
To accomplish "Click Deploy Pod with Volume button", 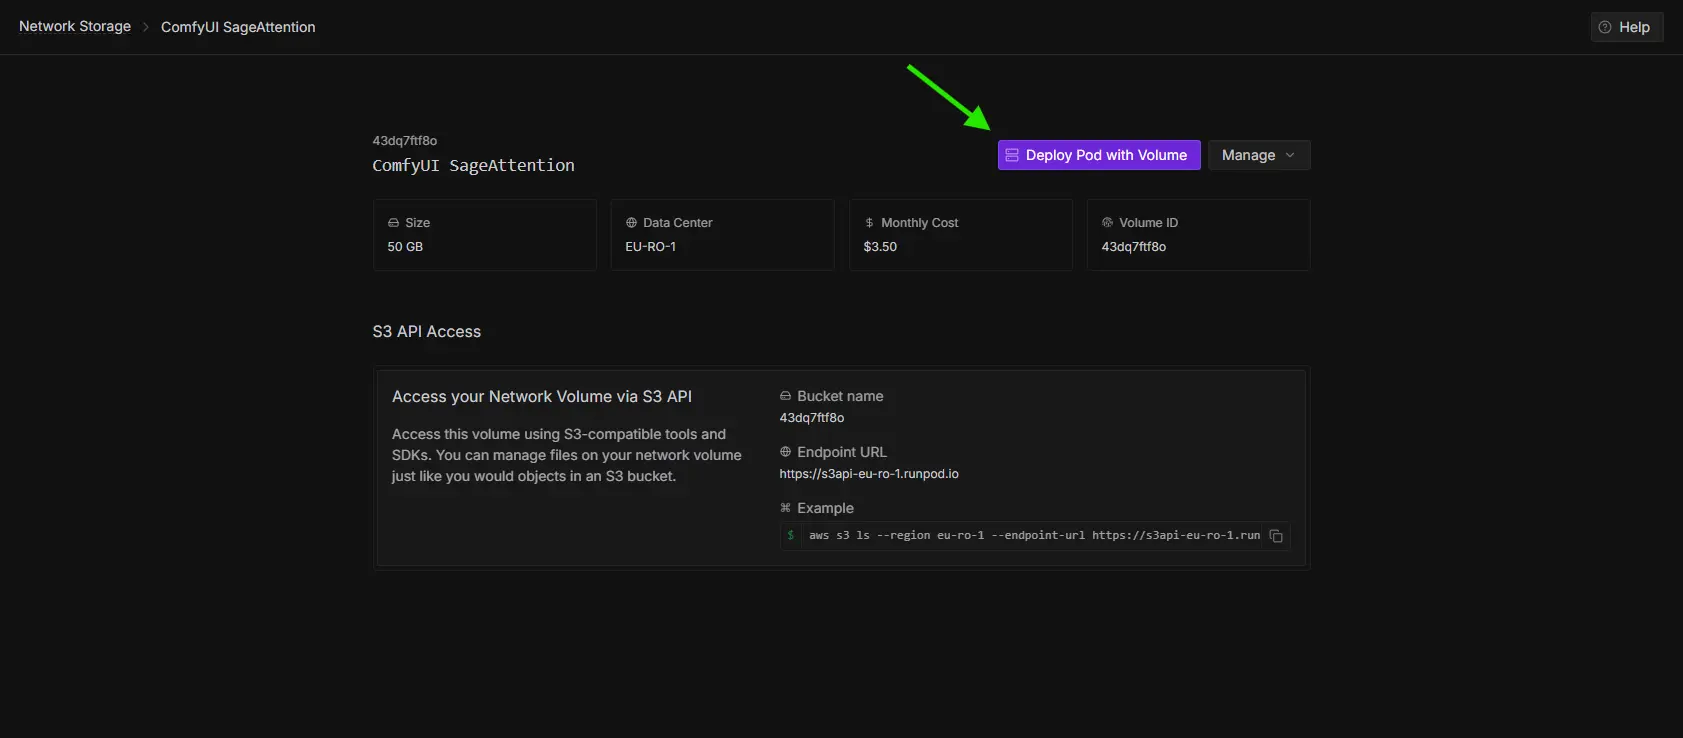I will point(1099,155).
